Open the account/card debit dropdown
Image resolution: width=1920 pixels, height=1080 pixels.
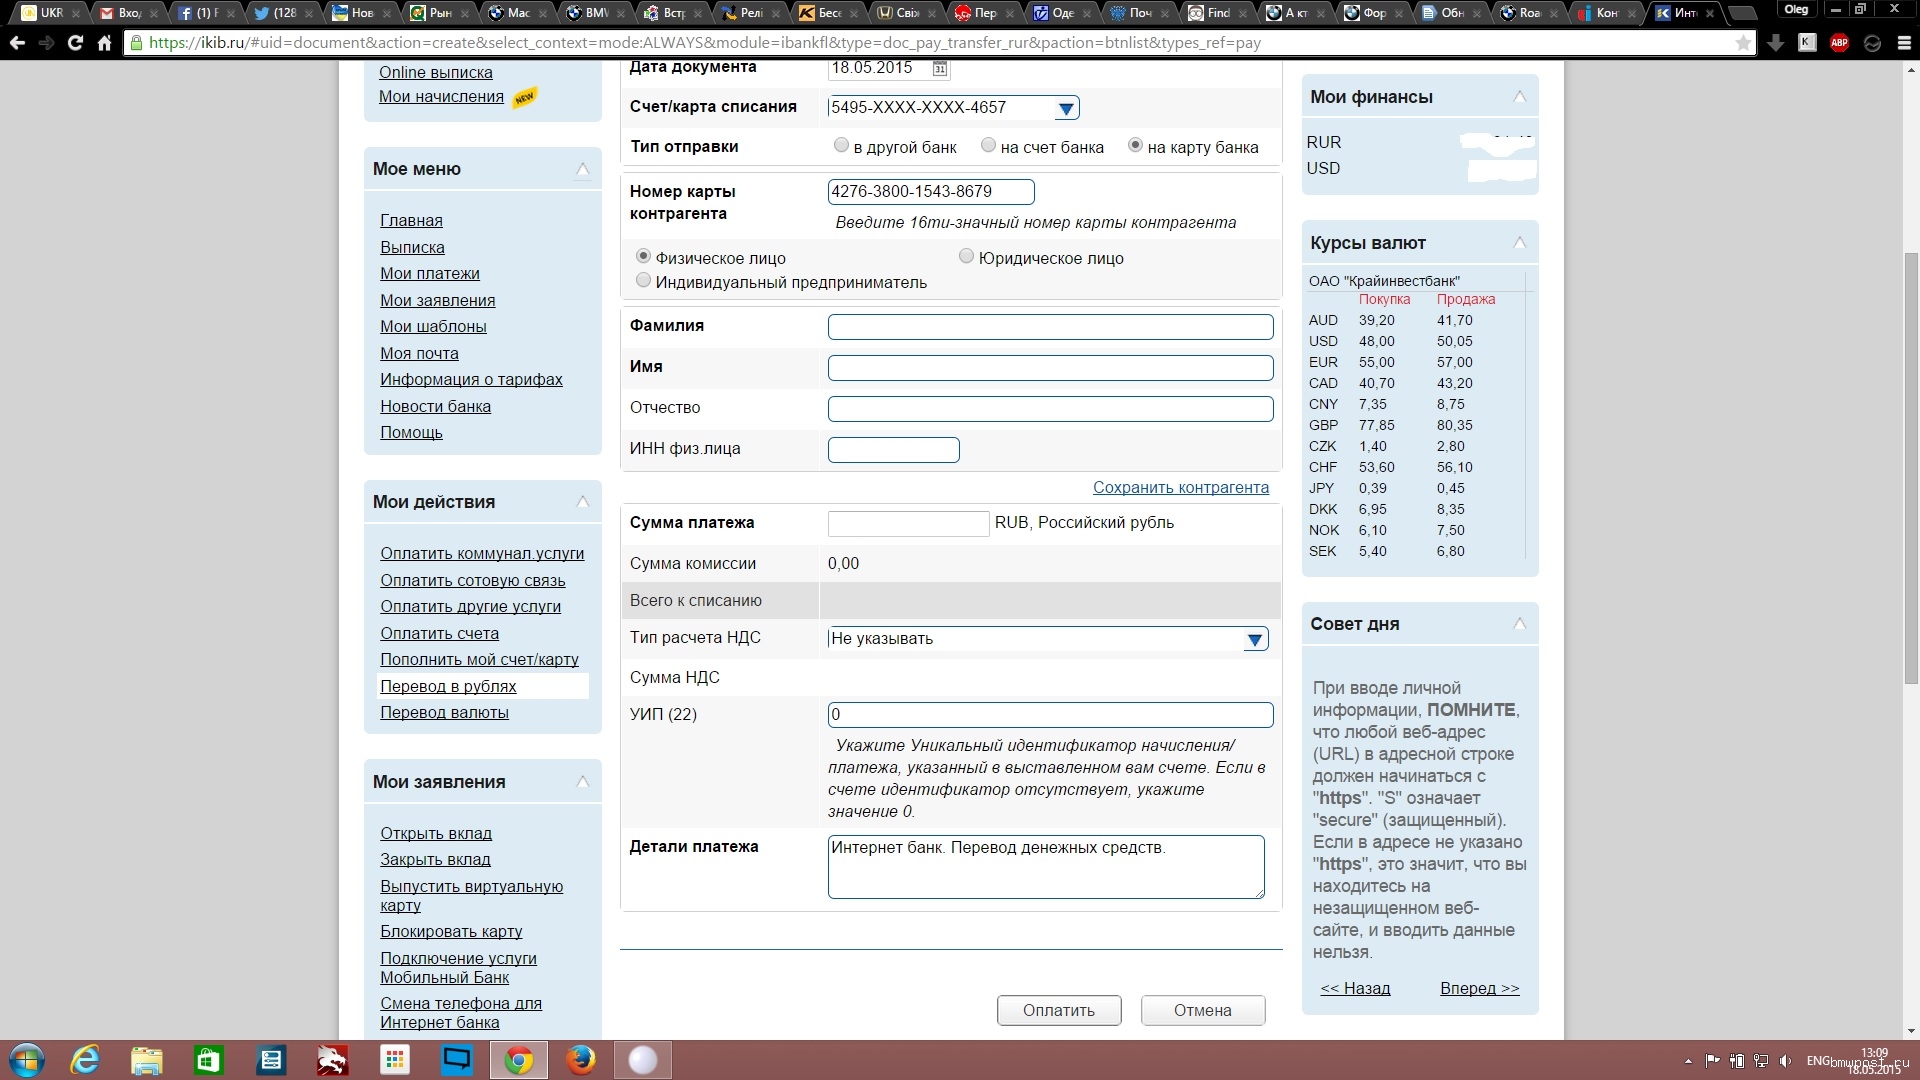click(1066, 108)
